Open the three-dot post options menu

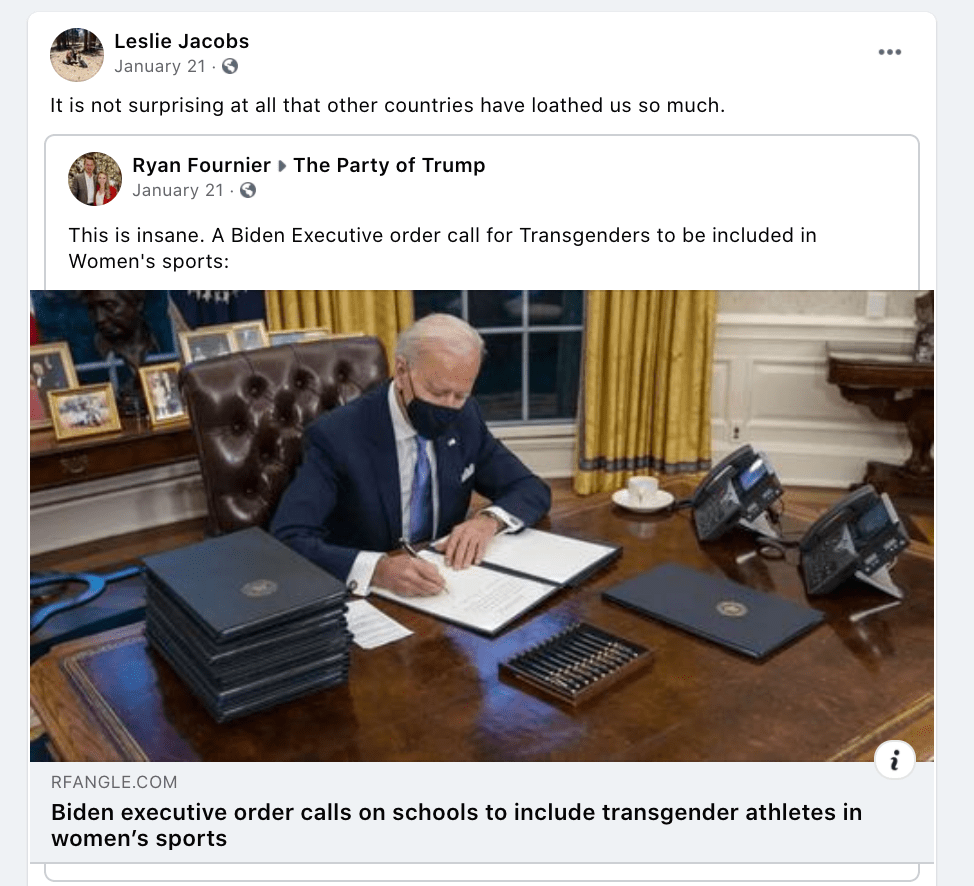pos(890,52)
